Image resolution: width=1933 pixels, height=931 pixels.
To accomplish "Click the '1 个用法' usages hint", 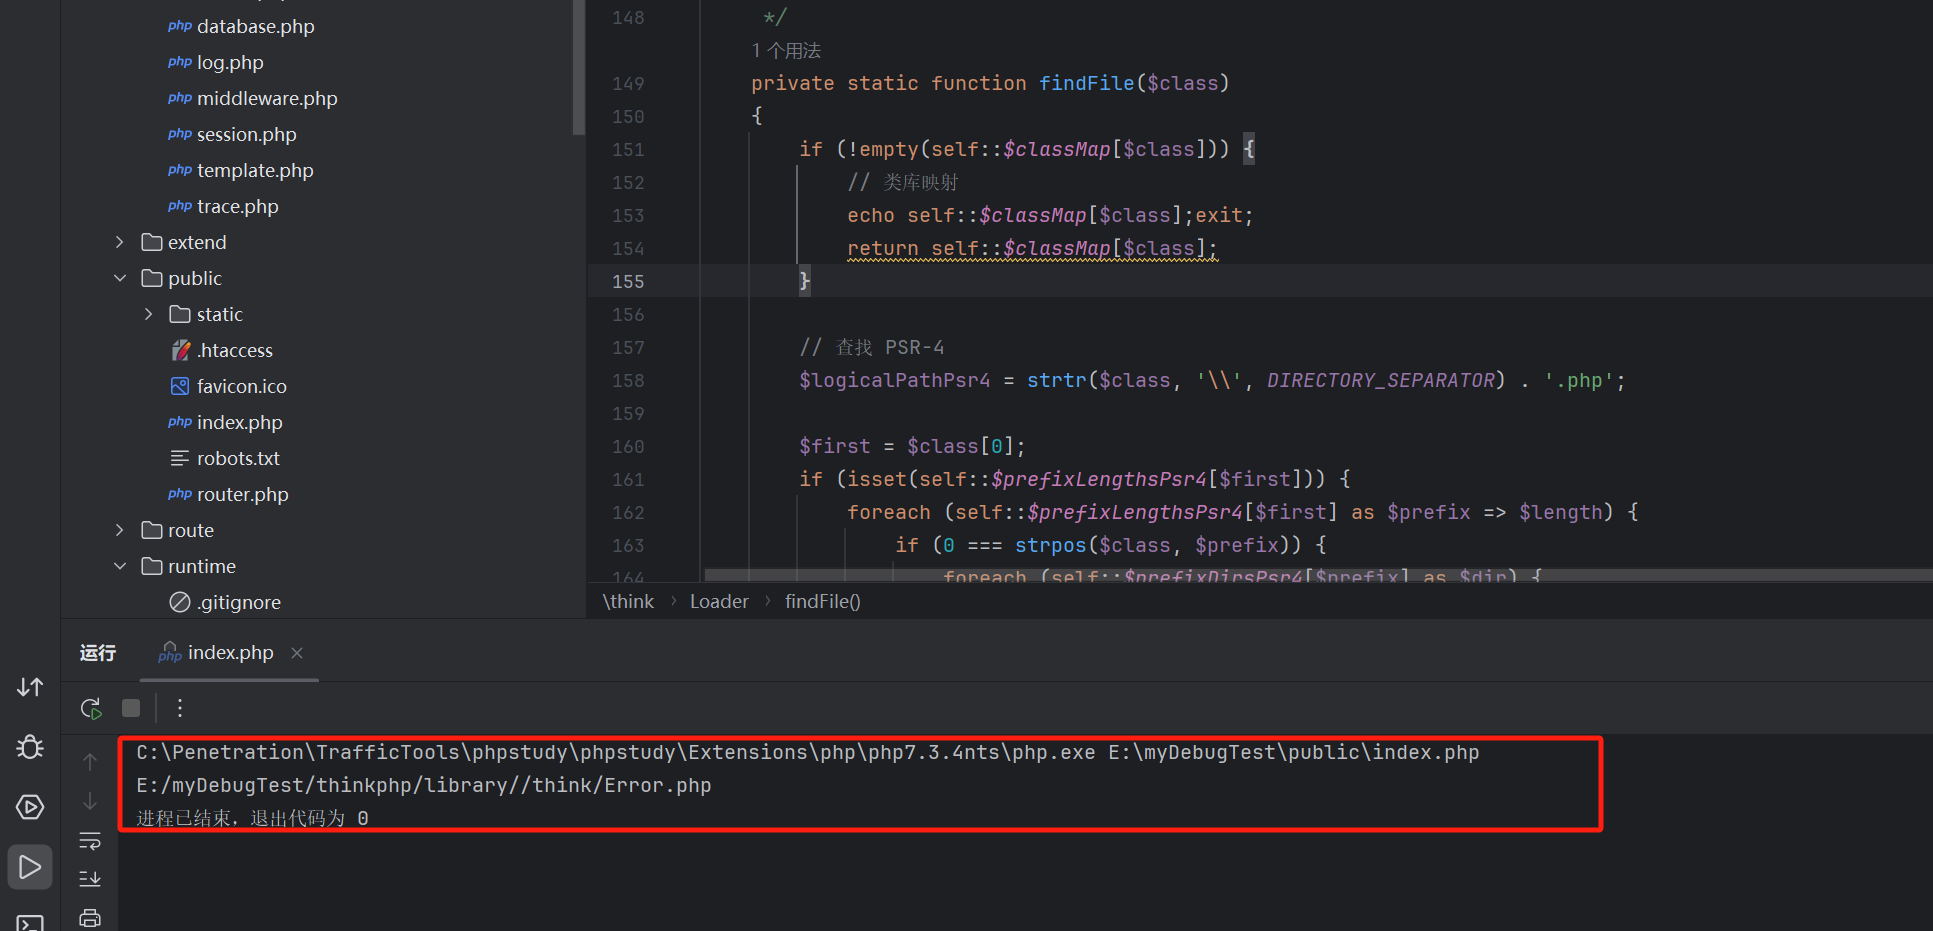I will coord(786,50).
